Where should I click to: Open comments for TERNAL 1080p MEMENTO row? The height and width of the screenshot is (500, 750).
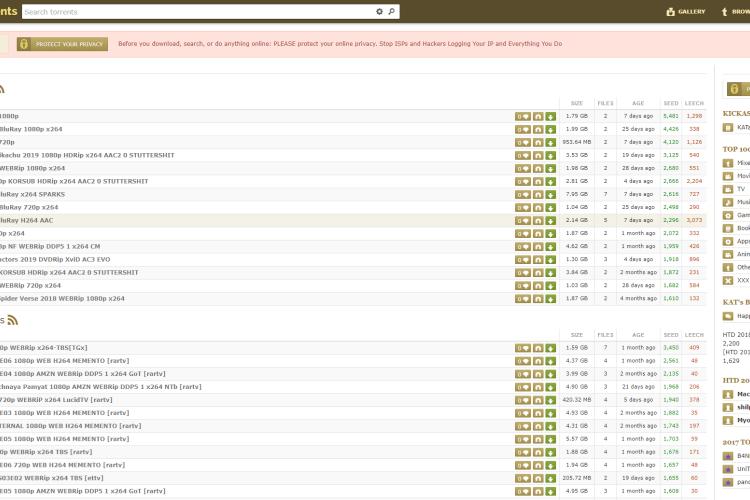(523, 426)
